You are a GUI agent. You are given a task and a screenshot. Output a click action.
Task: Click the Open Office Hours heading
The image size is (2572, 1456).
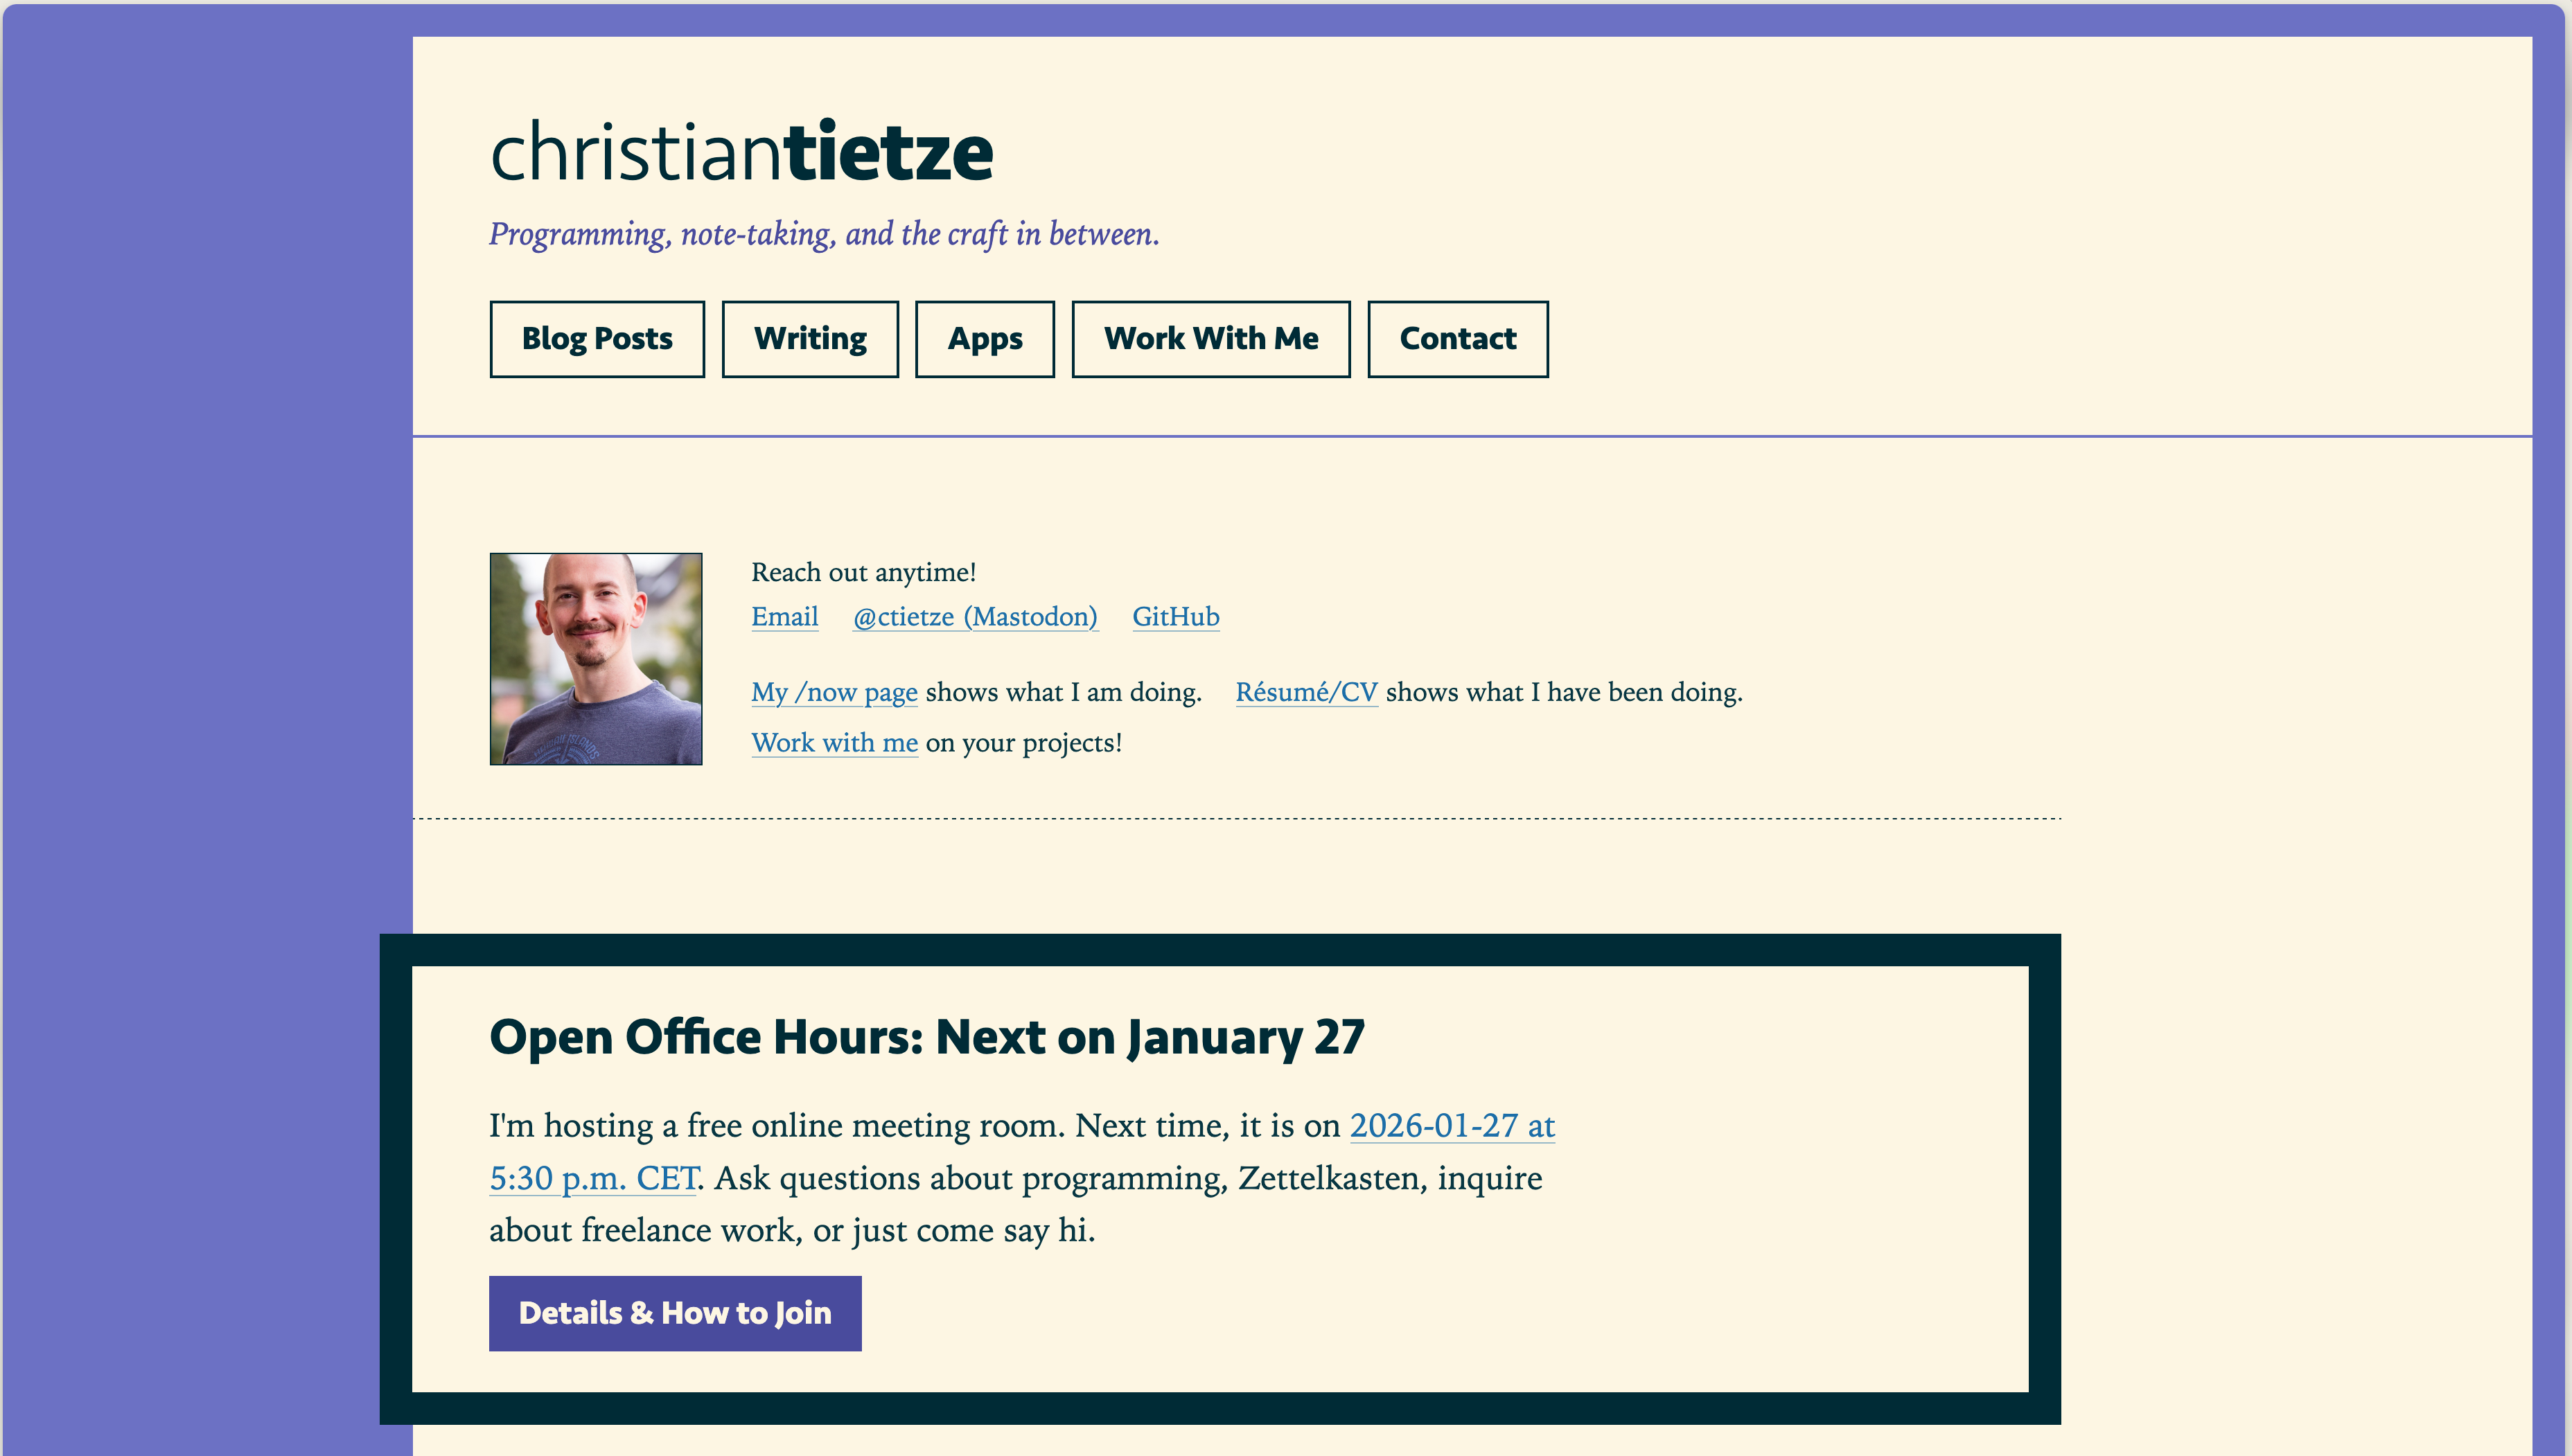(927, 1037)
